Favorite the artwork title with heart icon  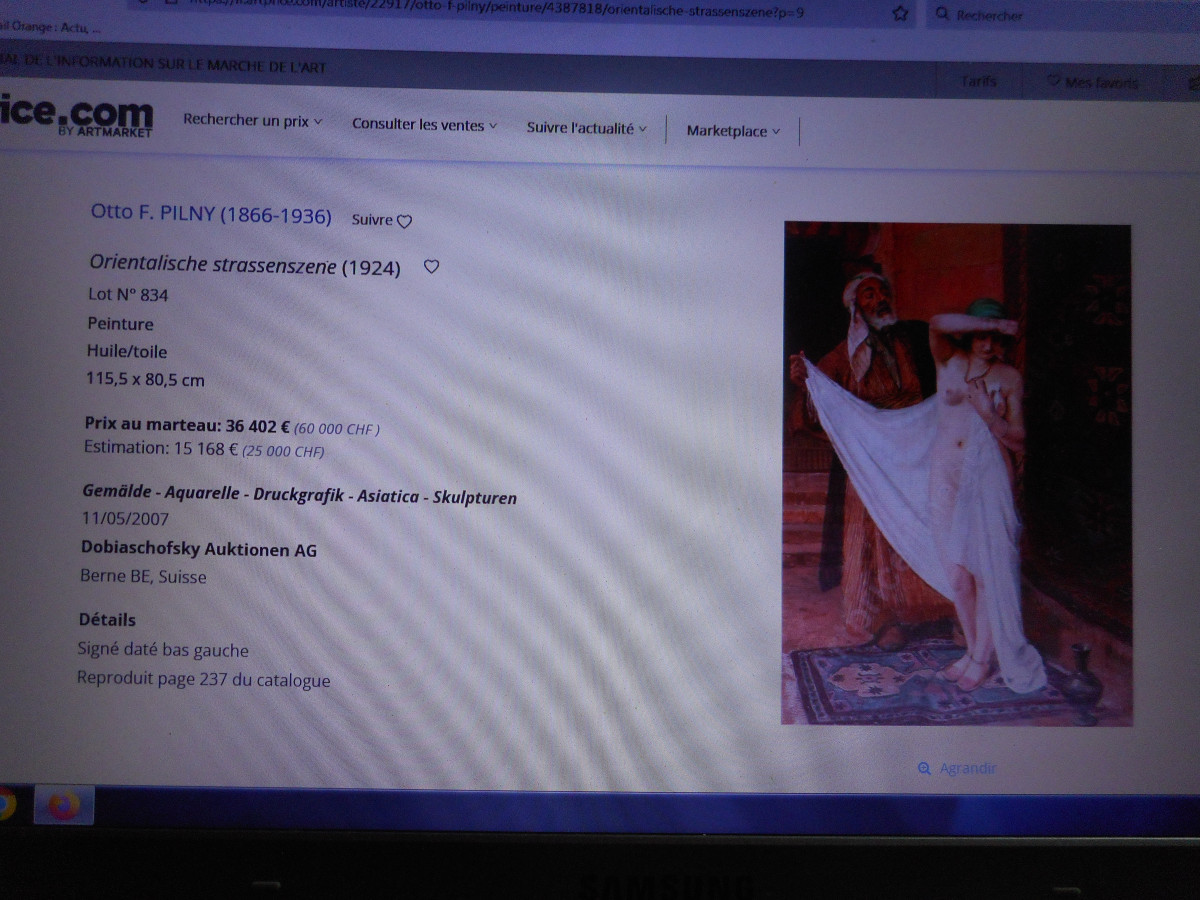pos(431,267)
